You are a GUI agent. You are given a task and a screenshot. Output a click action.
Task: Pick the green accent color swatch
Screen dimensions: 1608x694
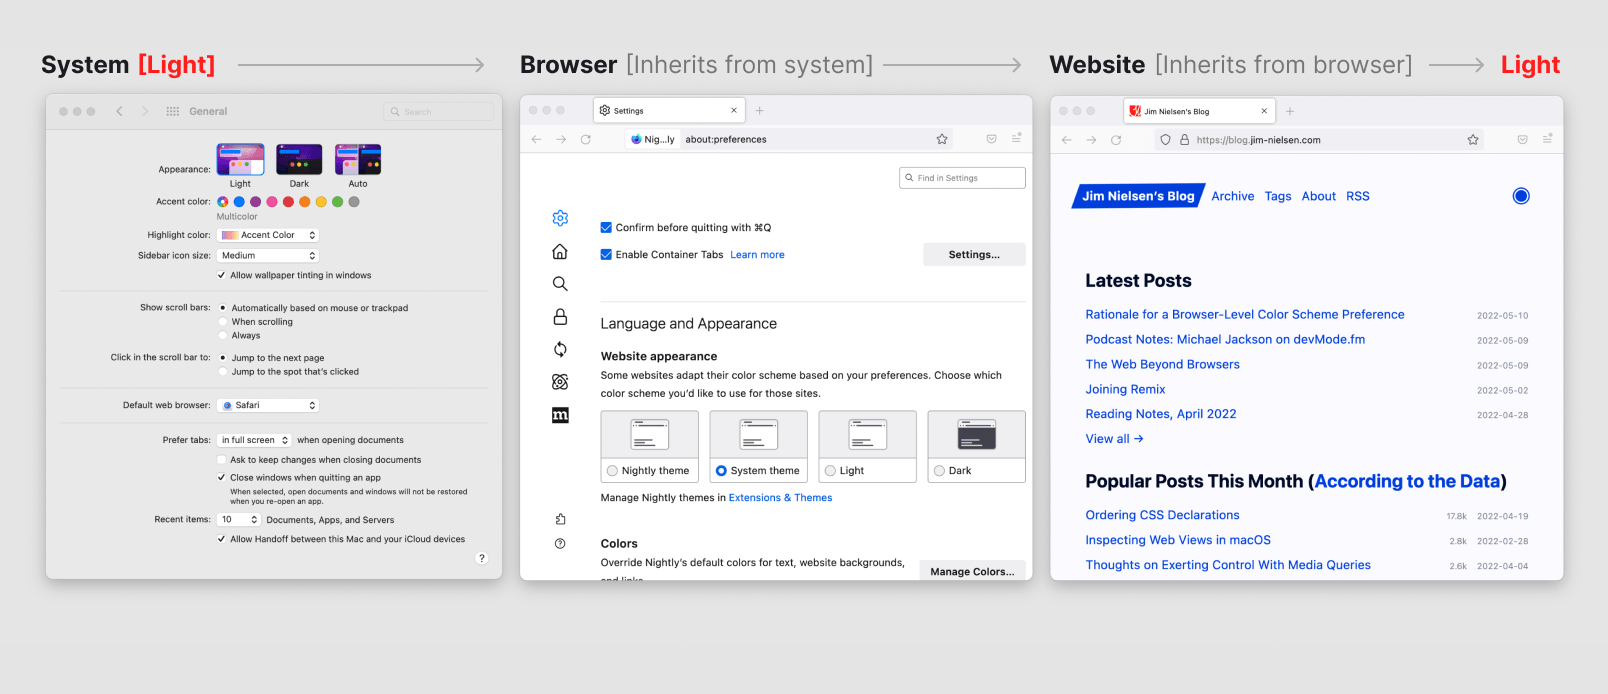click(337, 202)
